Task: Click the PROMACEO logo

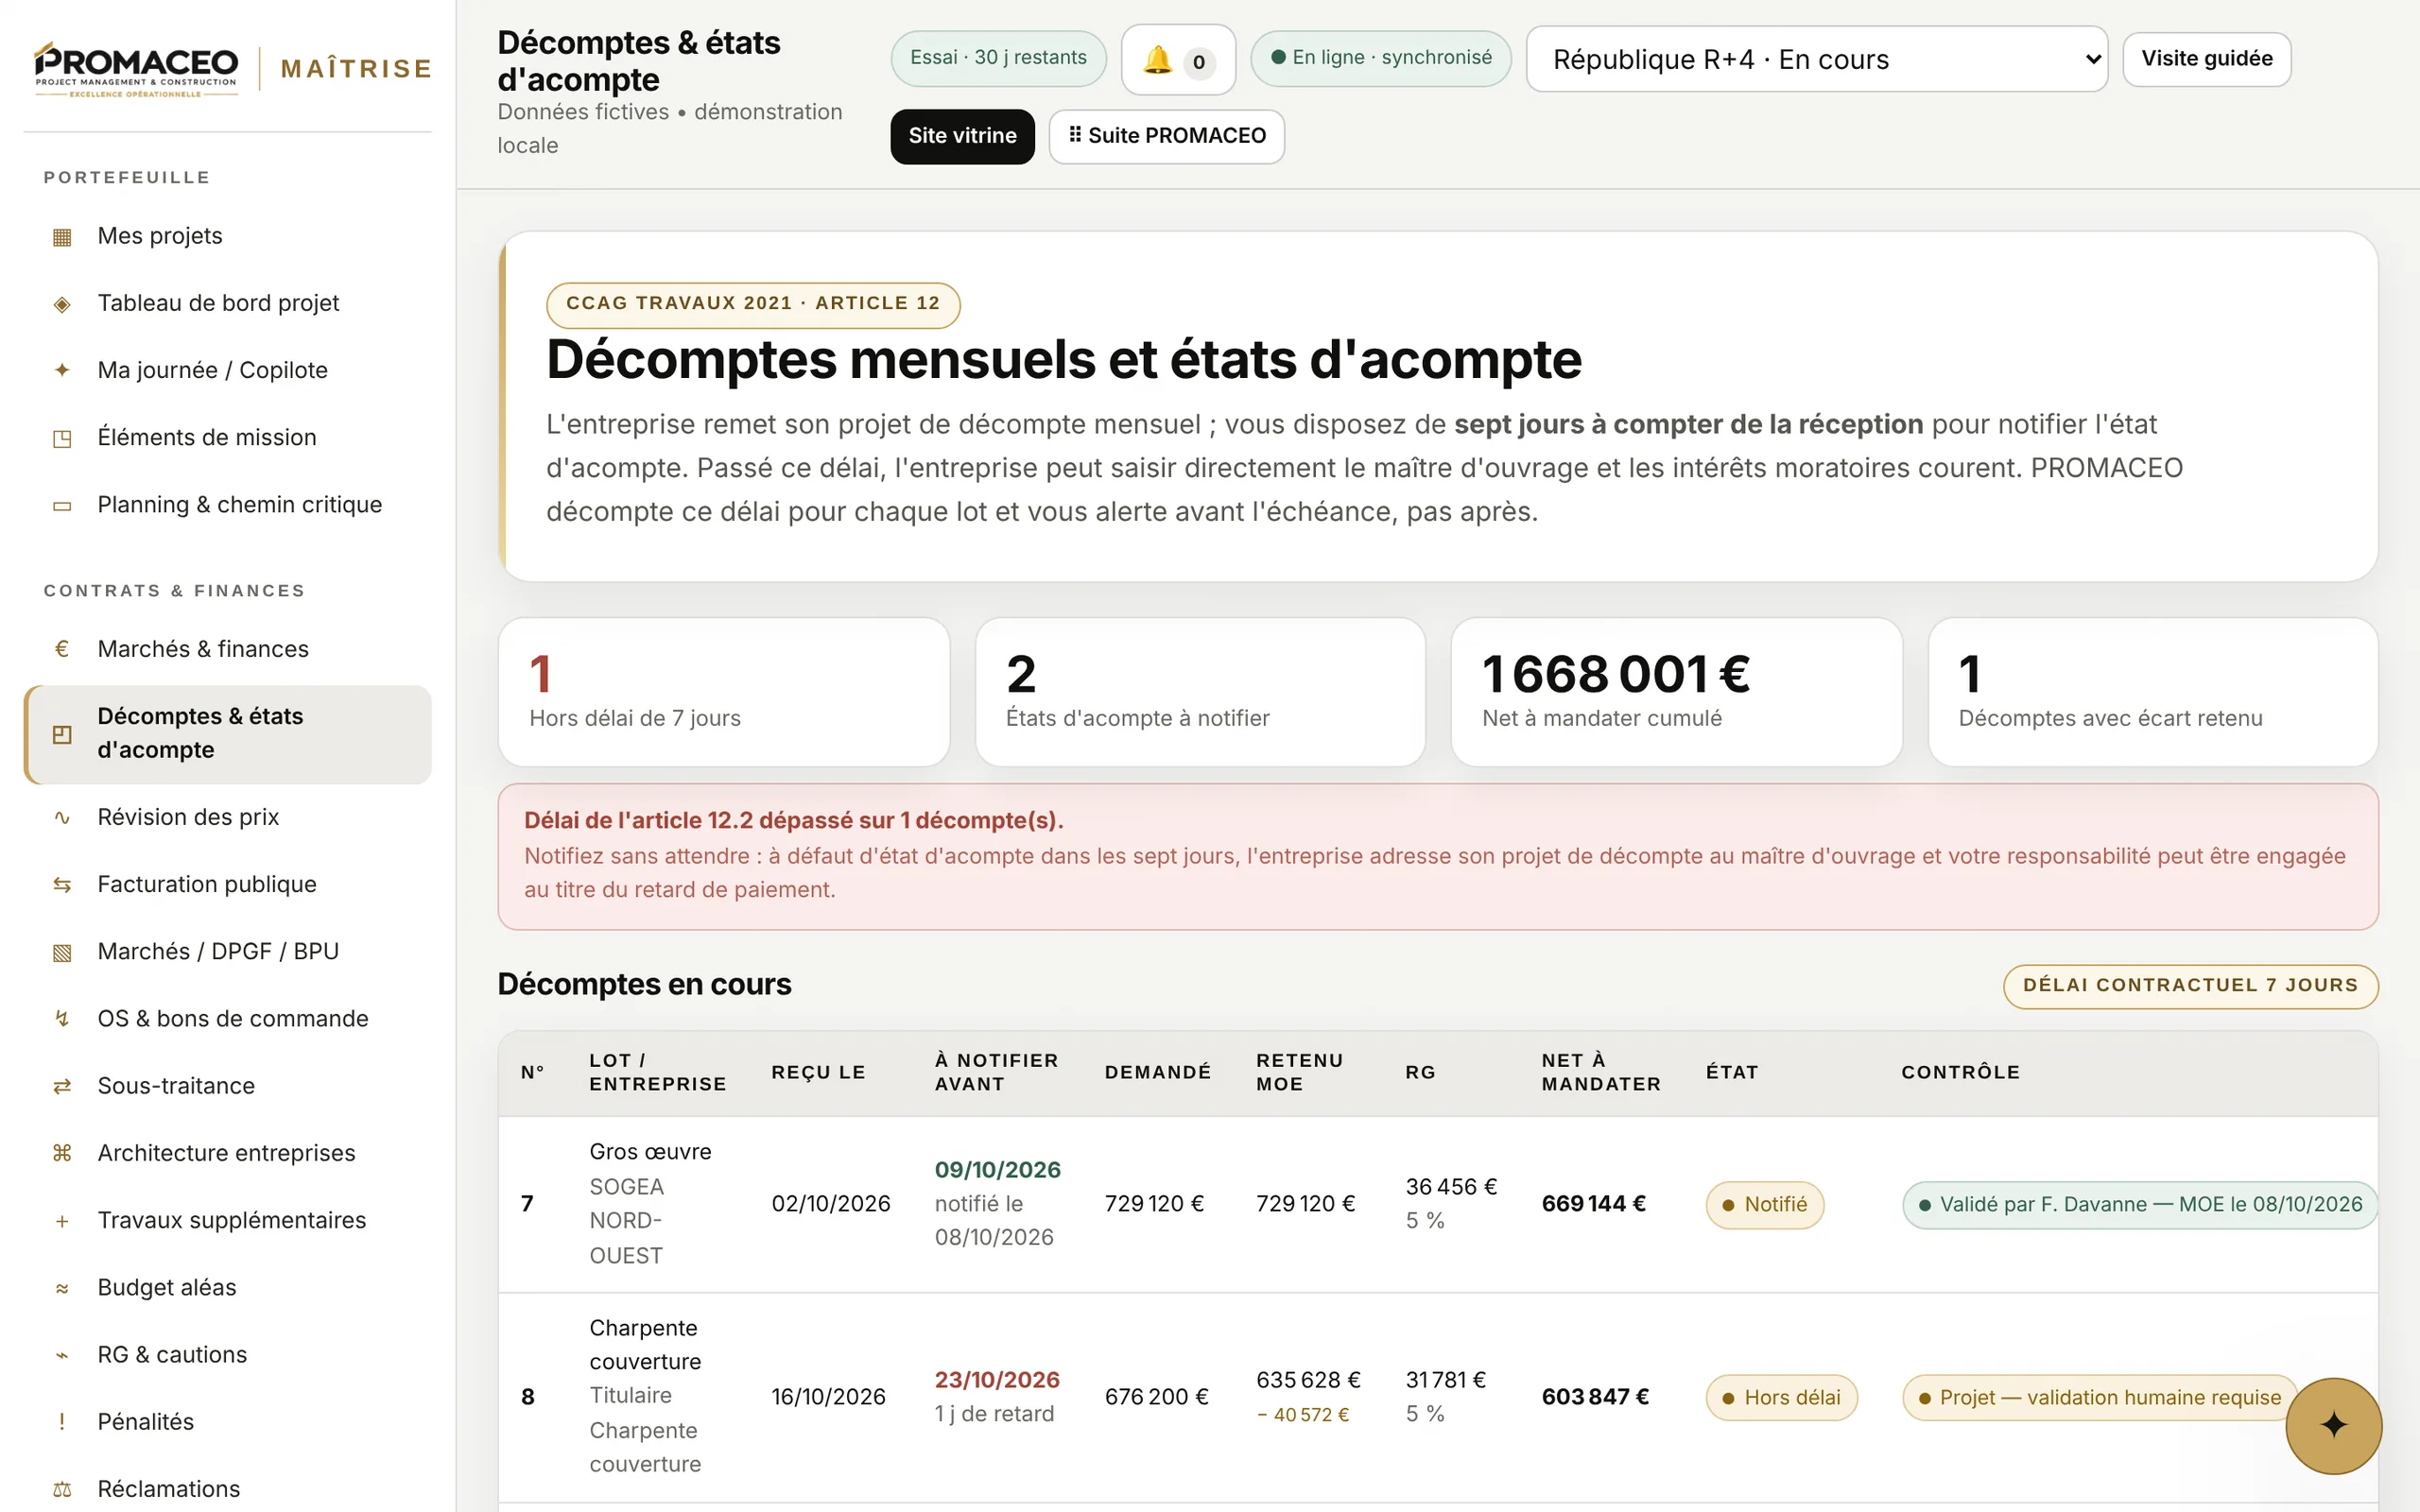Action: coord(136,68)
